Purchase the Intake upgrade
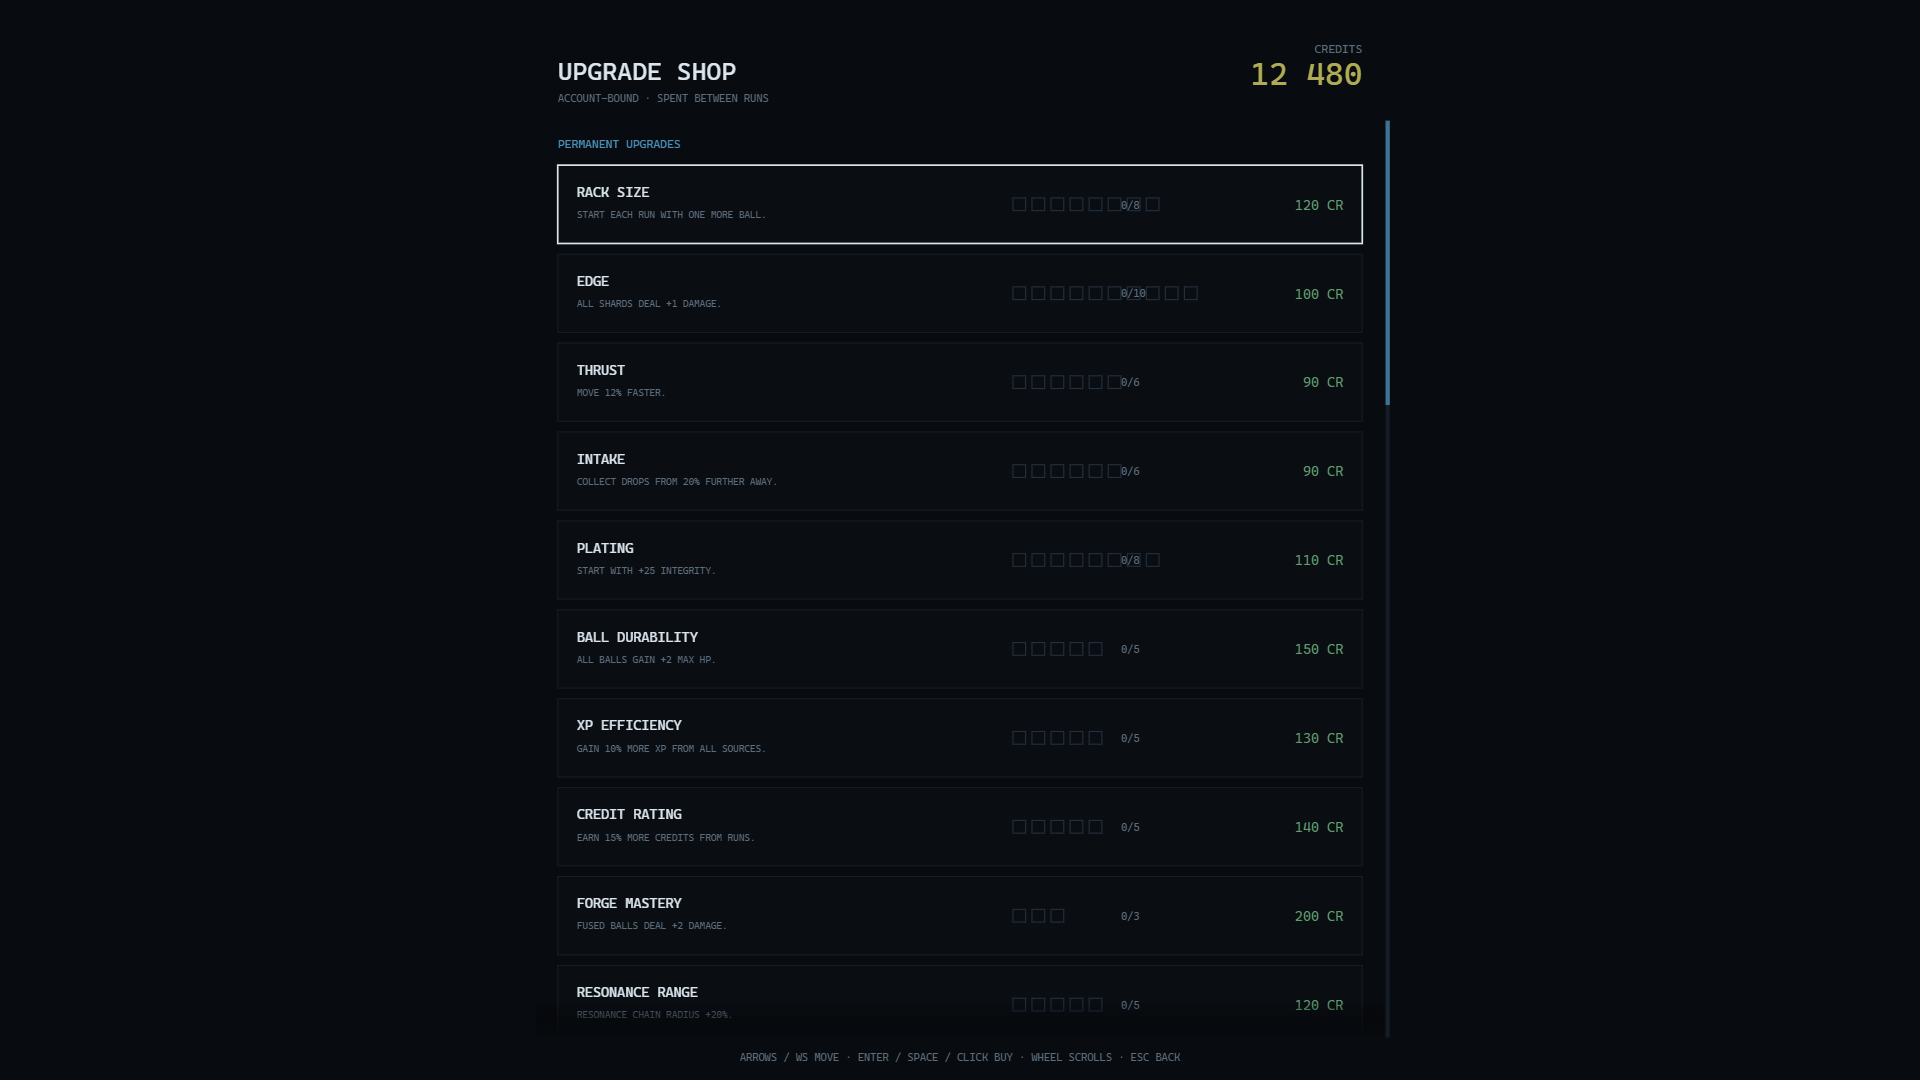The image size is (1920, 1080). pos(960,471)
